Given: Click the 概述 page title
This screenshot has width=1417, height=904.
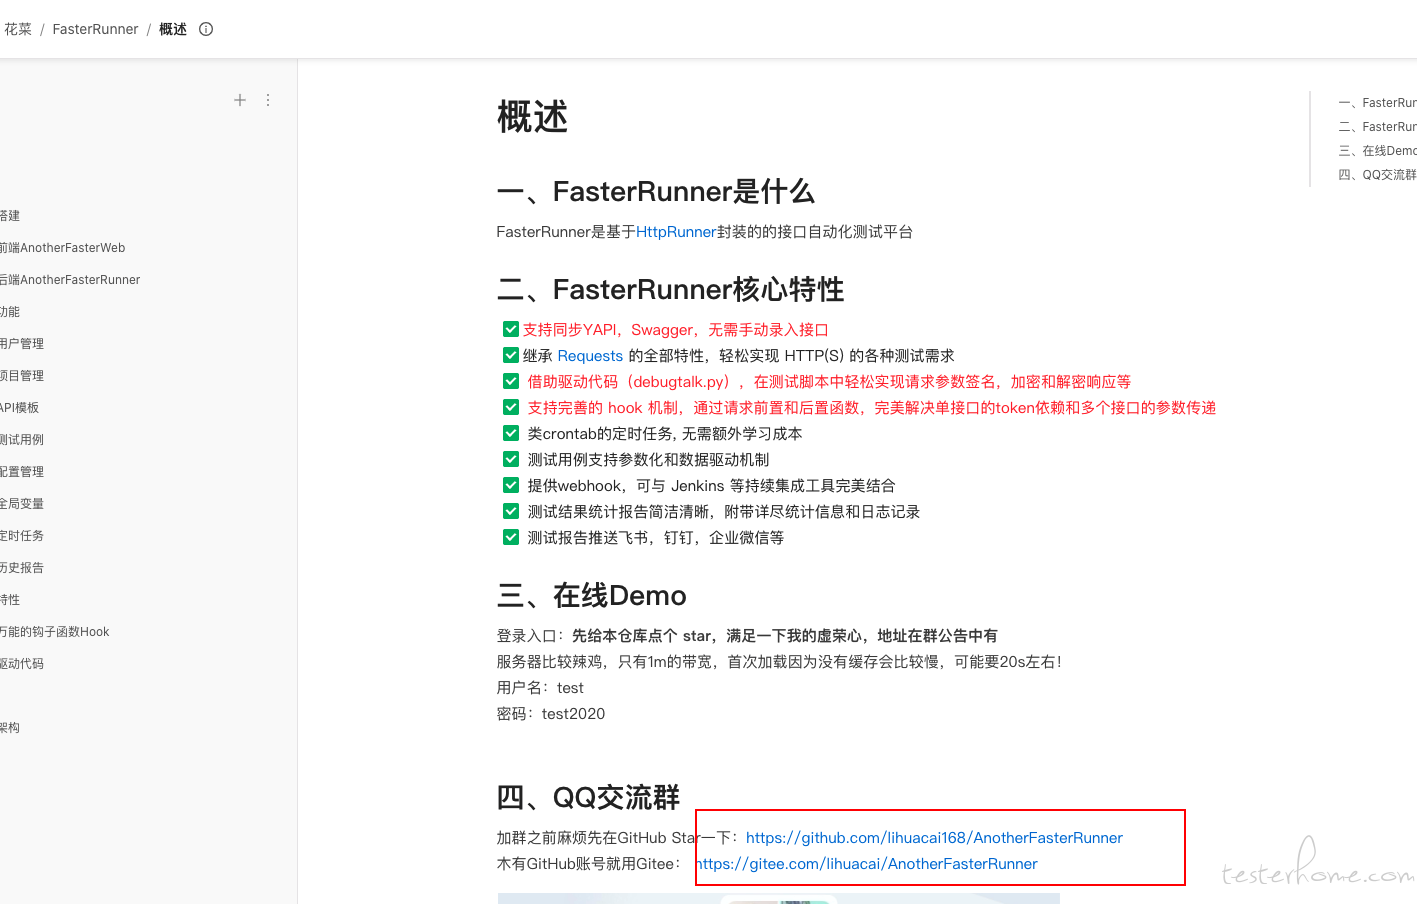Looking at the screenshot, I should 532,117.
